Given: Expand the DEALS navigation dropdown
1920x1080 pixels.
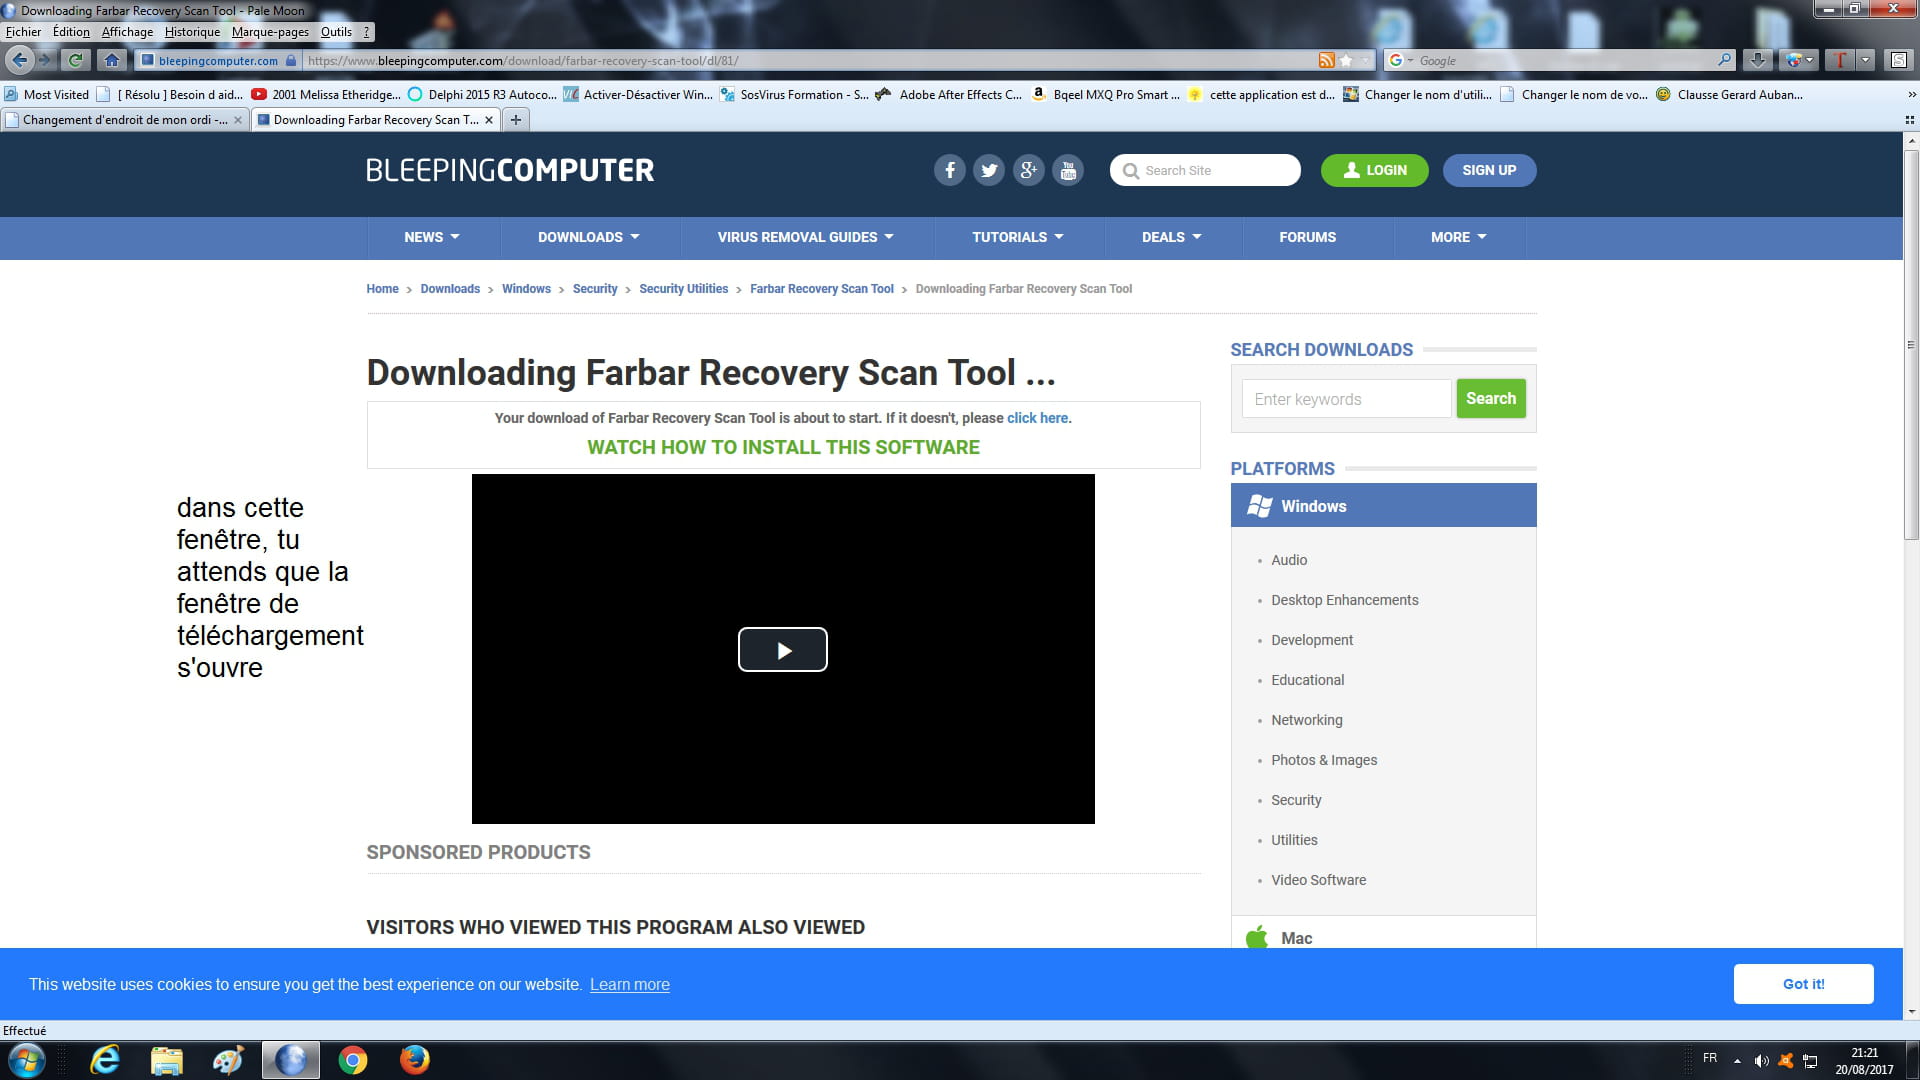Looking at the screenshot, I should (x=1172, y=237).
